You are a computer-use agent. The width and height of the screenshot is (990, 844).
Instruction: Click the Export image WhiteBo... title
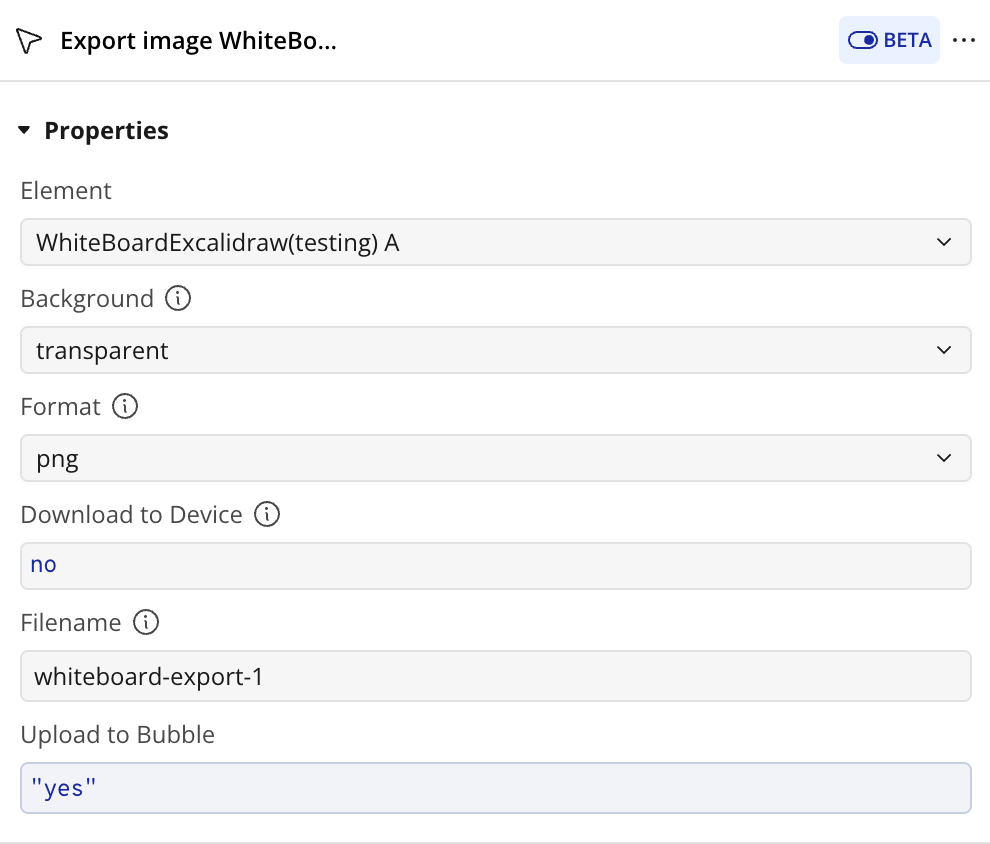198,41
